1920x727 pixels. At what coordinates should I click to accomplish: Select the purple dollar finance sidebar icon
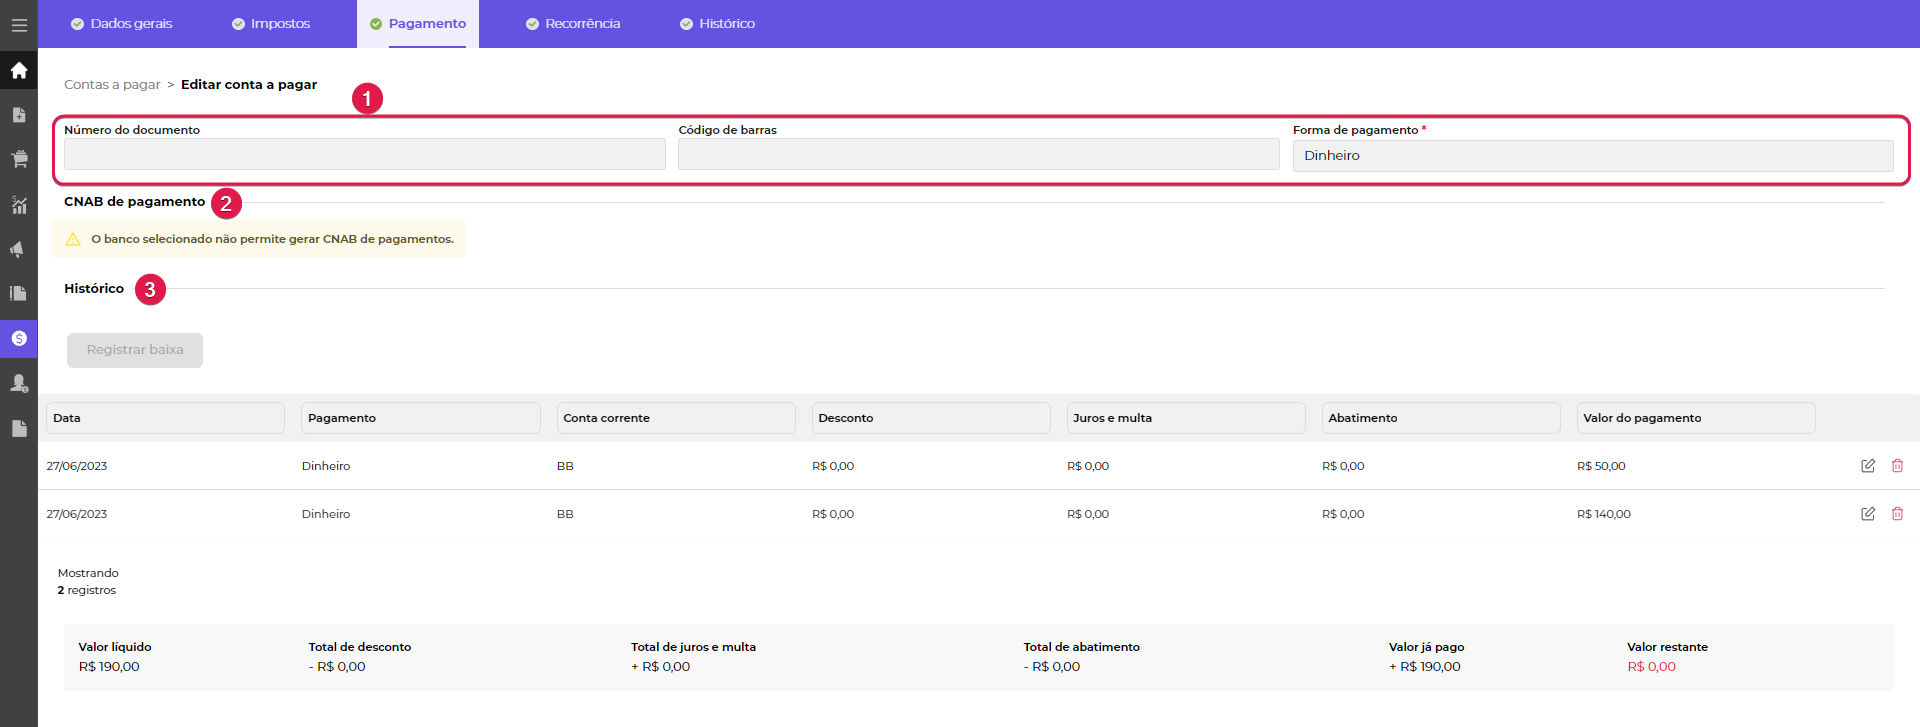(19, 339)
